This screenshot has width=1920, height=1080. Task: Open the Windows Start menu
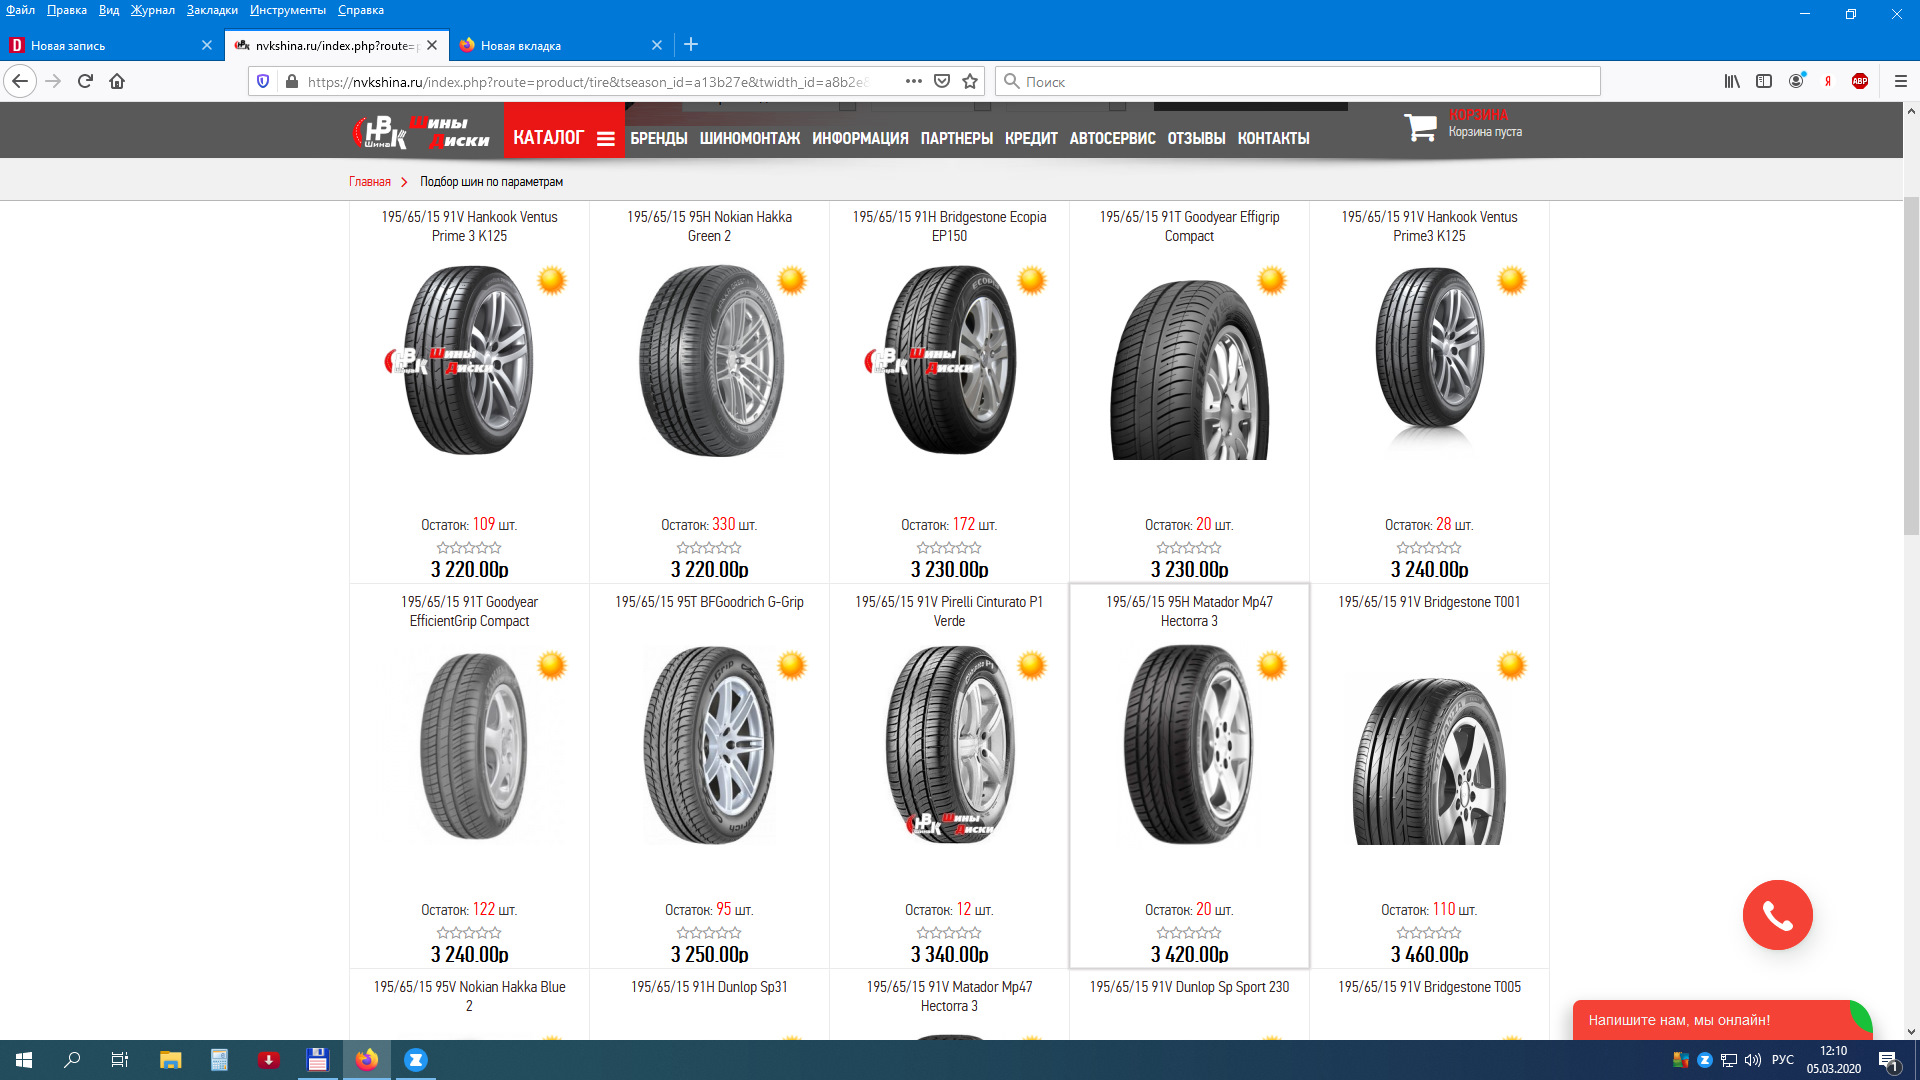24,1060
